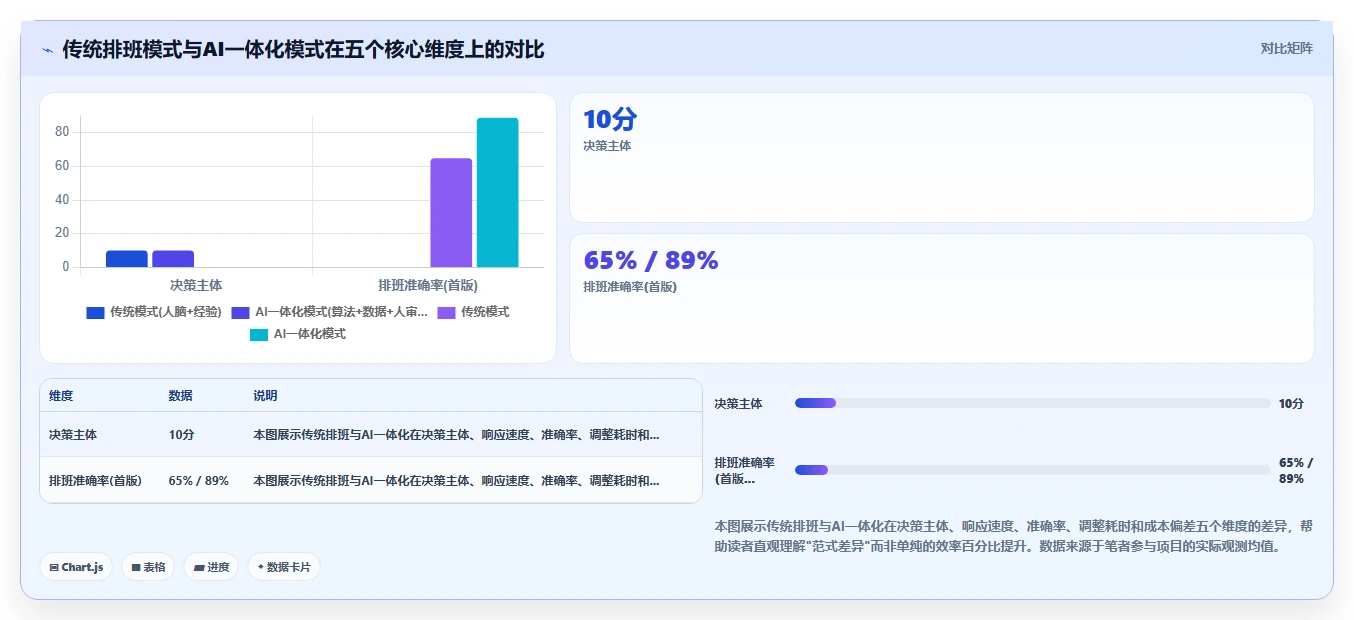This screenshot has width=1354, height=620.
Task: Click the 10分 data card
Action: 941,157
